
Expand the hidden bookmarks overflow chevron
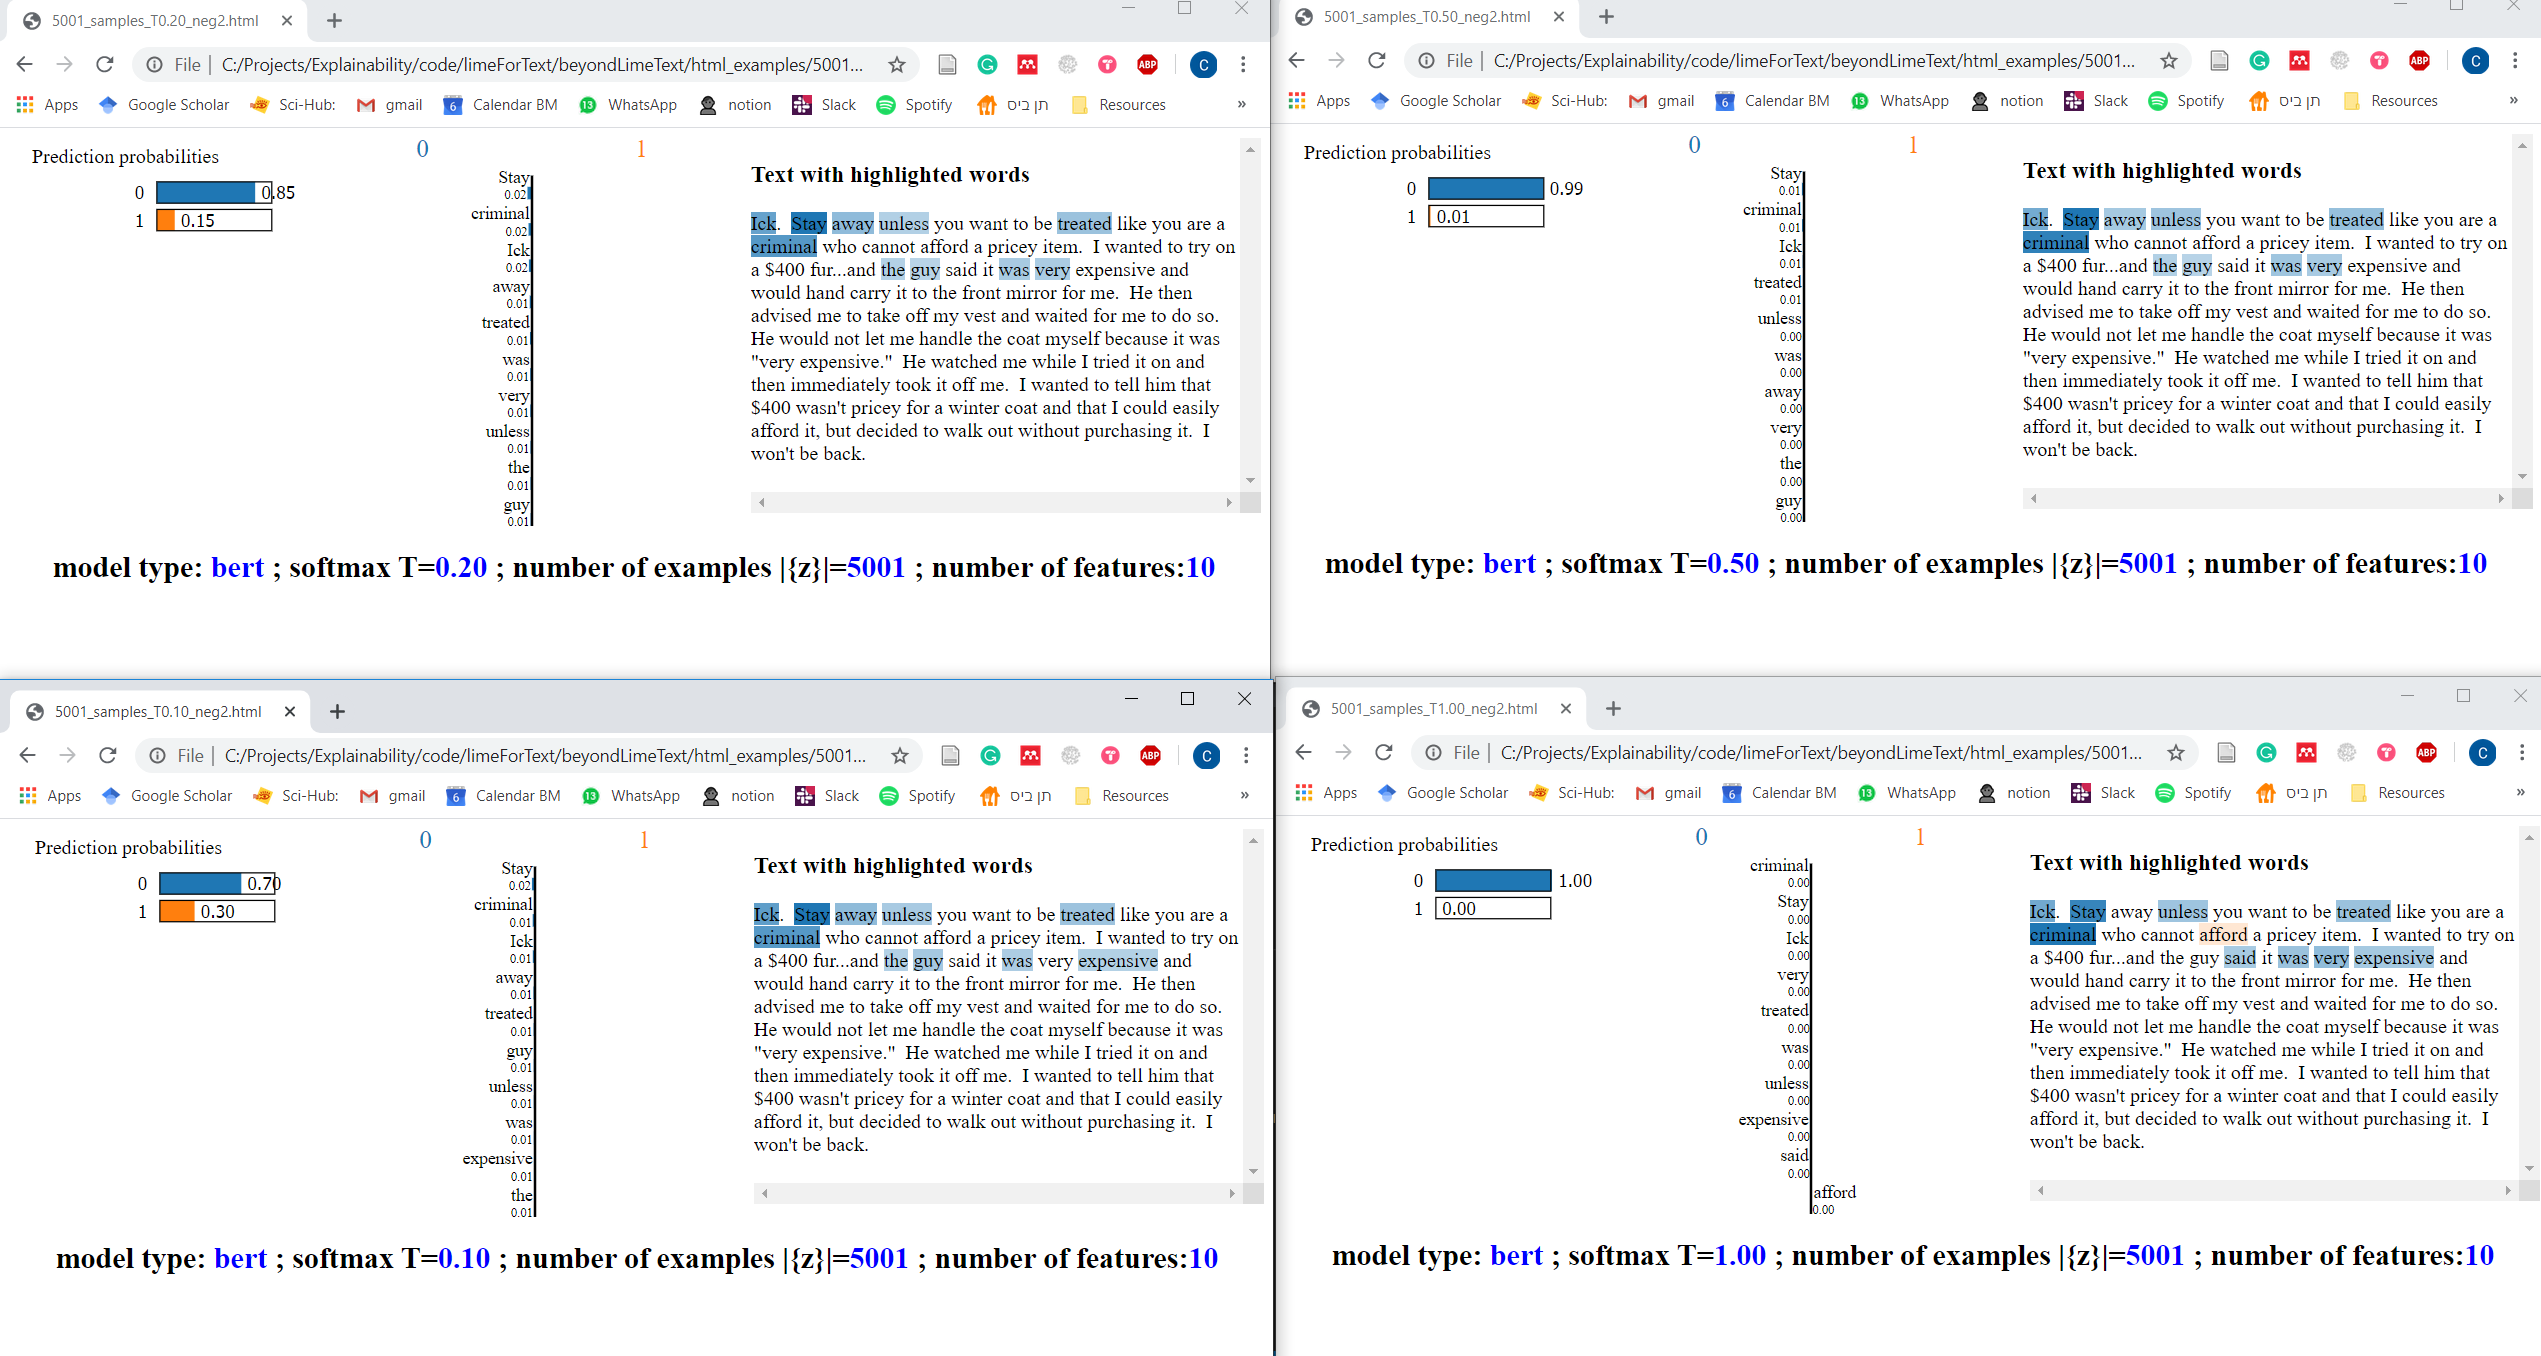[x=1242, y=104]
